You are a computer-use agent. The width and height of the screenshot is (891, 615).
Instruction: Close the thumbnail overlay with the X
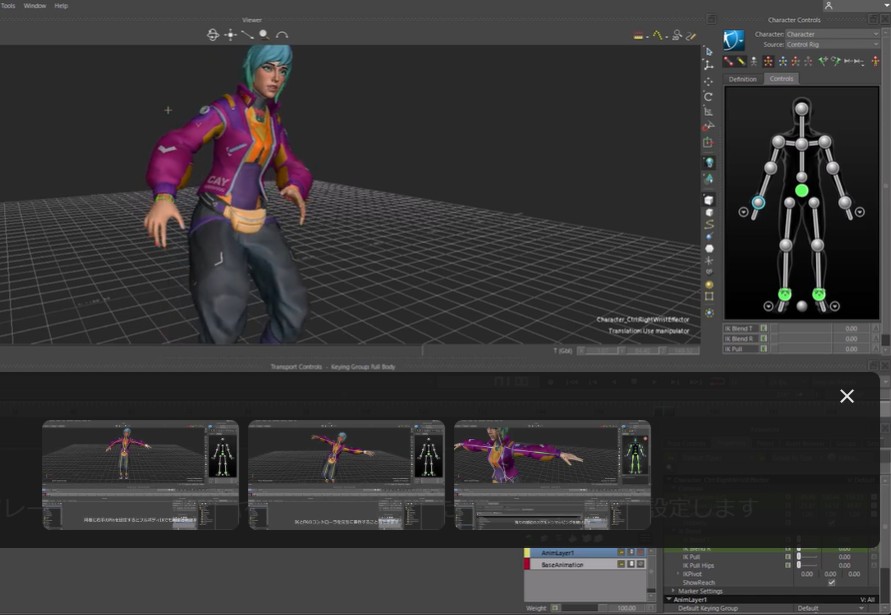click(x=847, y=396)
